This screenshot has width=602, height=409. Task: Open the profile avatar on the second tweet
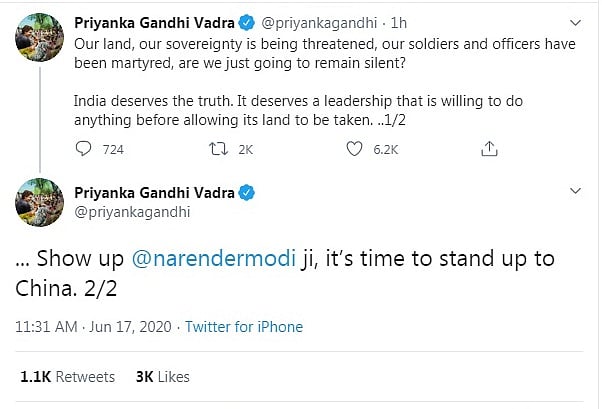click(x=40, y=202)
